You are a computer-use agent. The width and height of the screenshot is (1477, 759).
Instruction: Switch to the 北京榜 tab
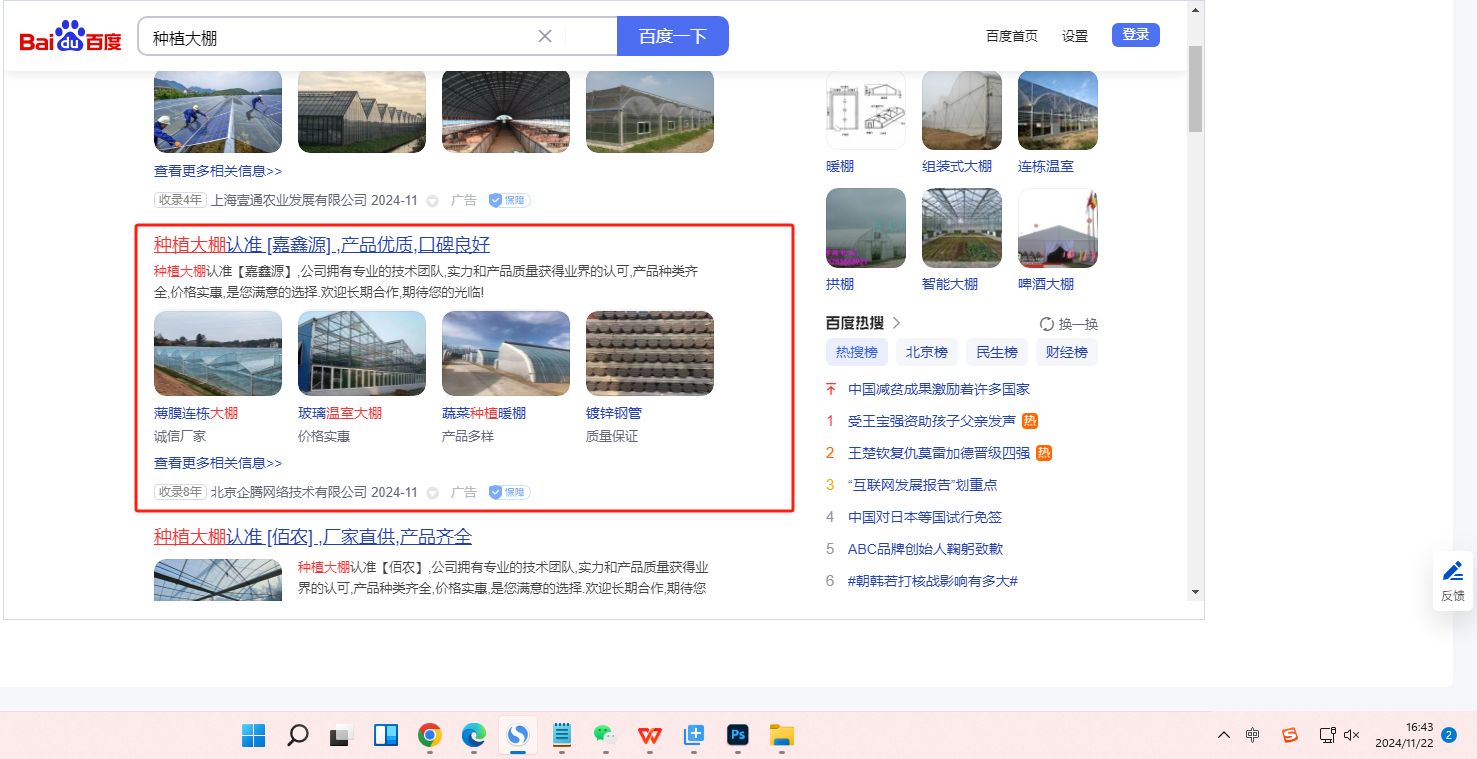coord(927,352)
